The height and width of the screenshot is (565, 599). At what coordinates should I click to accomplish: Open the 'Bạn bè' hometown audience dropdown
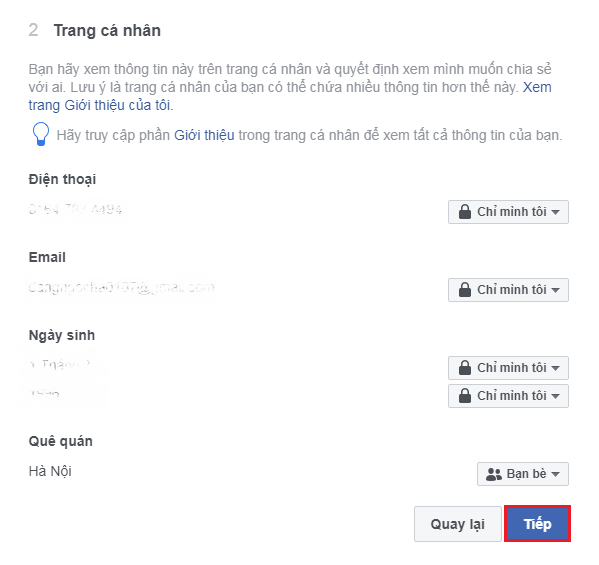[x=523, y=474]
